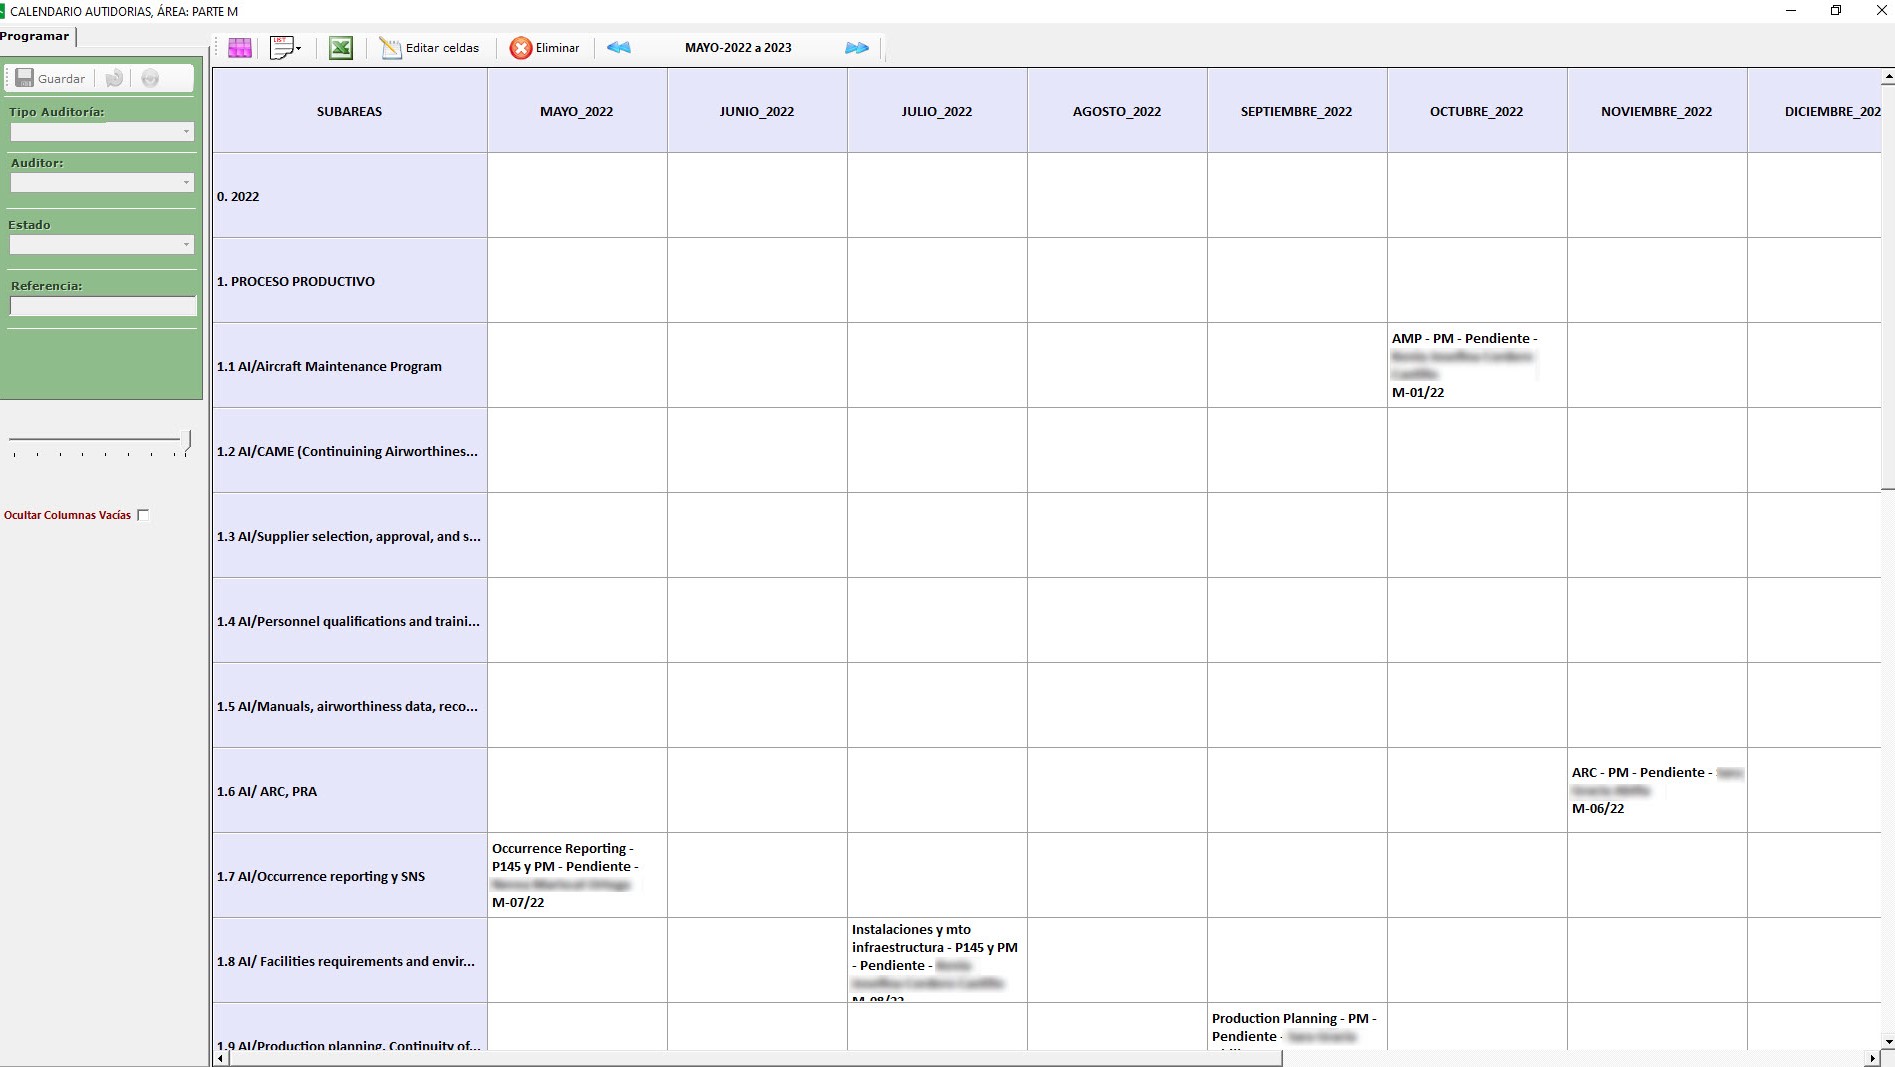Export calendar with the Excel icon

pyautogui.click(x=341, y=48)
